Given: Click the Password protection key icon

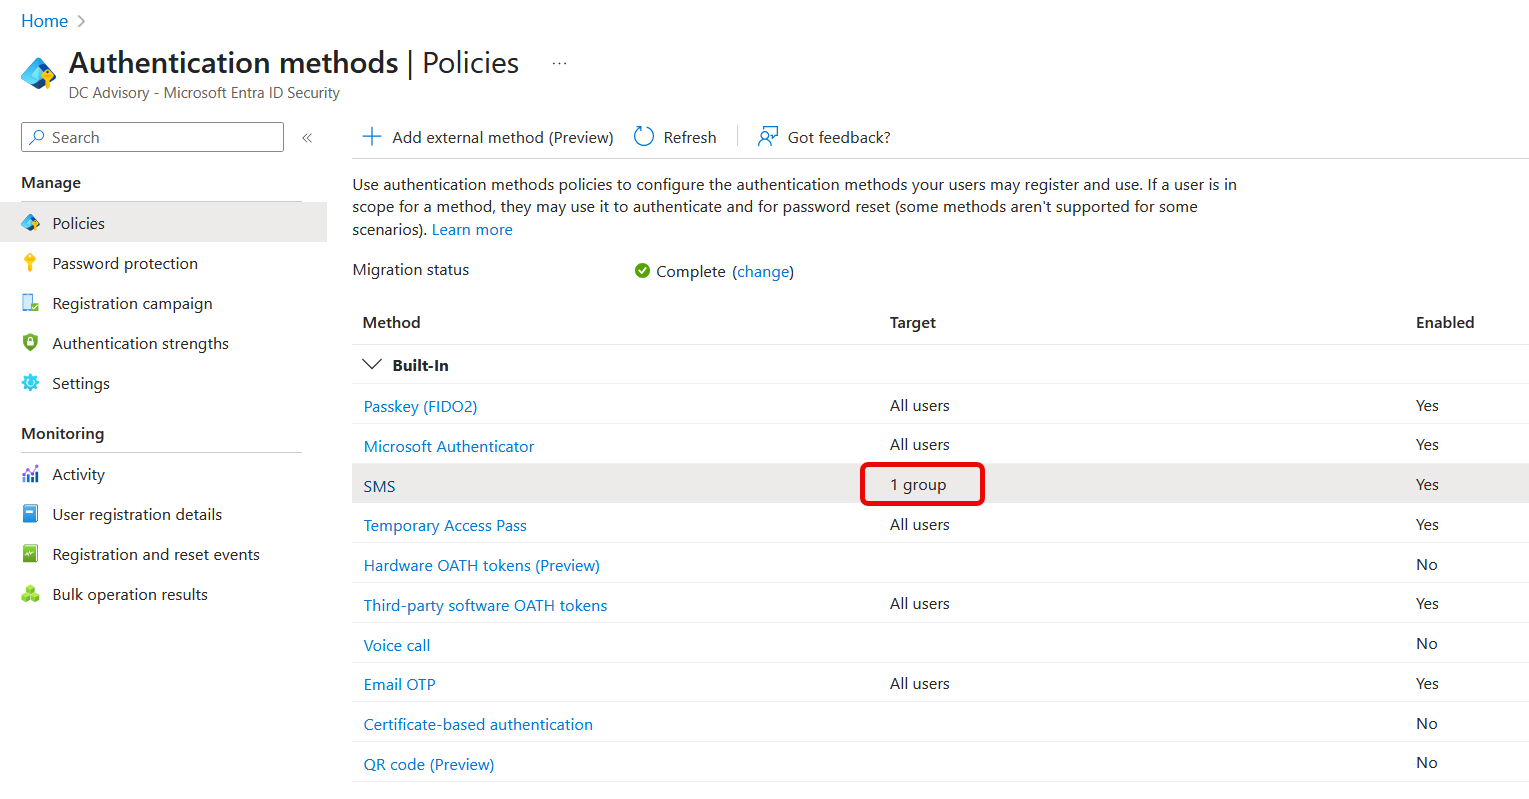Looking at the screenshot, I should (30, 263).
